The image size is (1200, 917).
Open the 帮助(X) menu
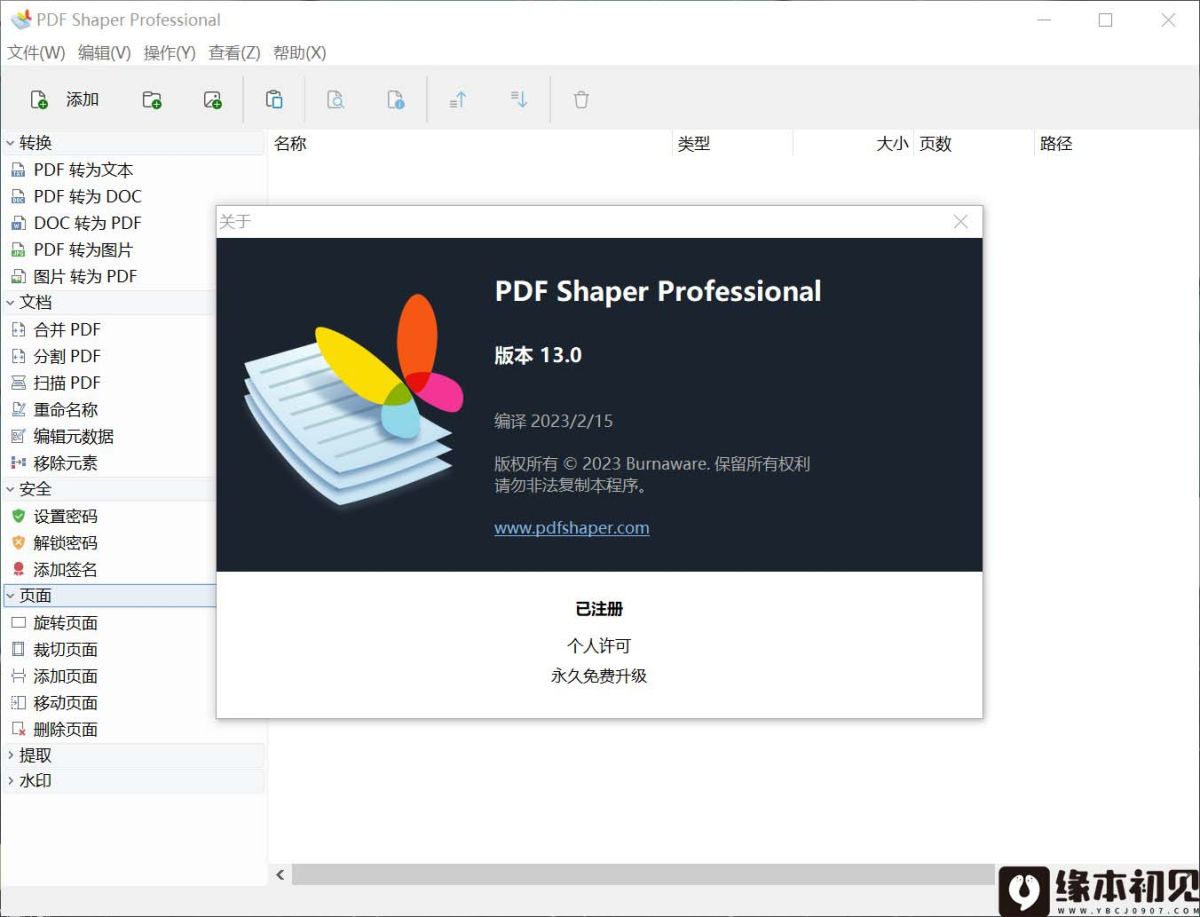coord(300,53)
